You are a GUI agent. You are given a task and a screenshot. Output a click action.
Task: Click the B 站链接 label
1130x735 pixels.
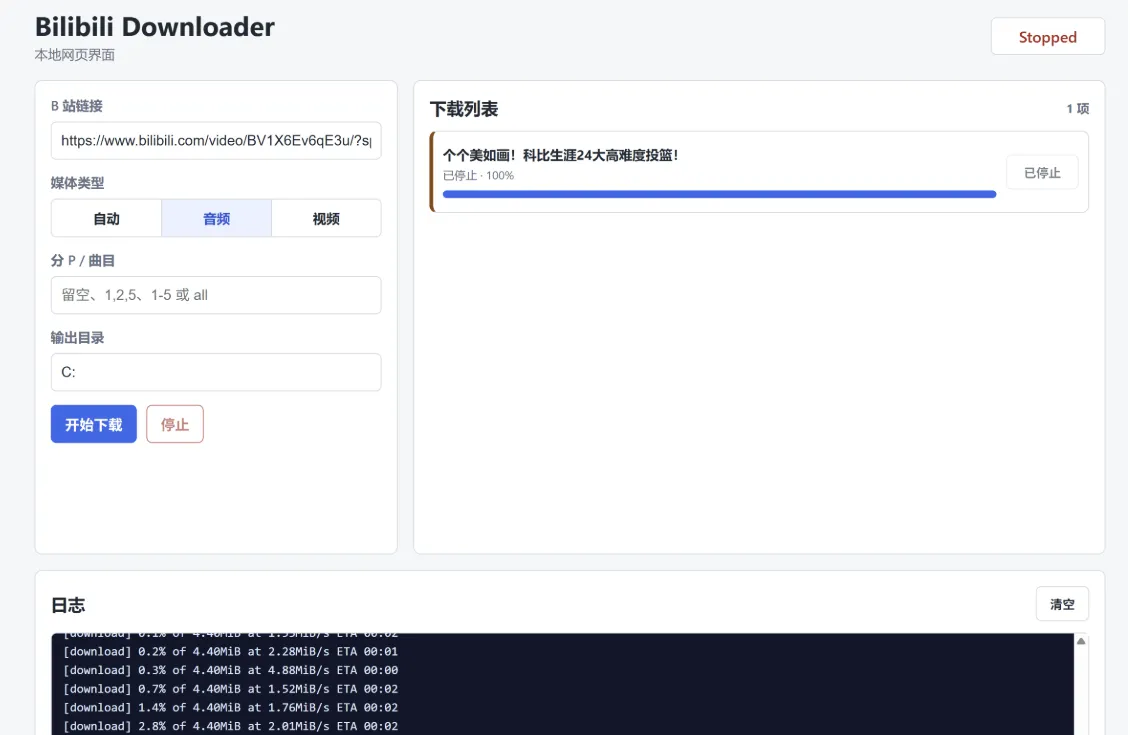click(76, 106)
